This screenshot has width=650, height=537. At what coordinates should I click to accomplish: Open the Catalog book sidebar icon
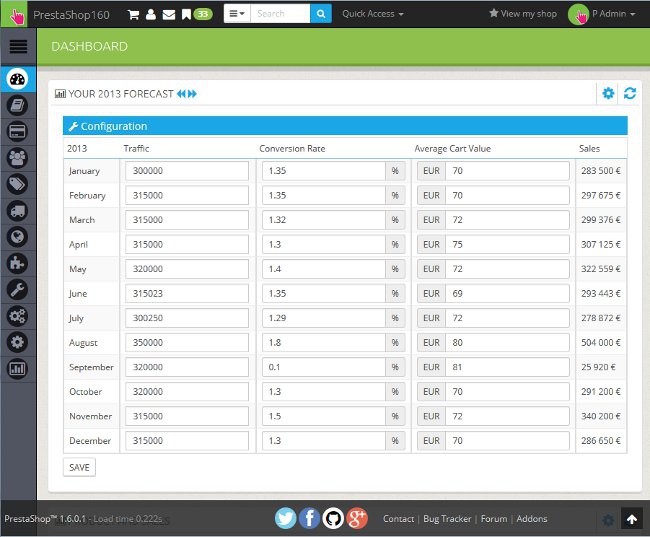(x=17, y=105)
